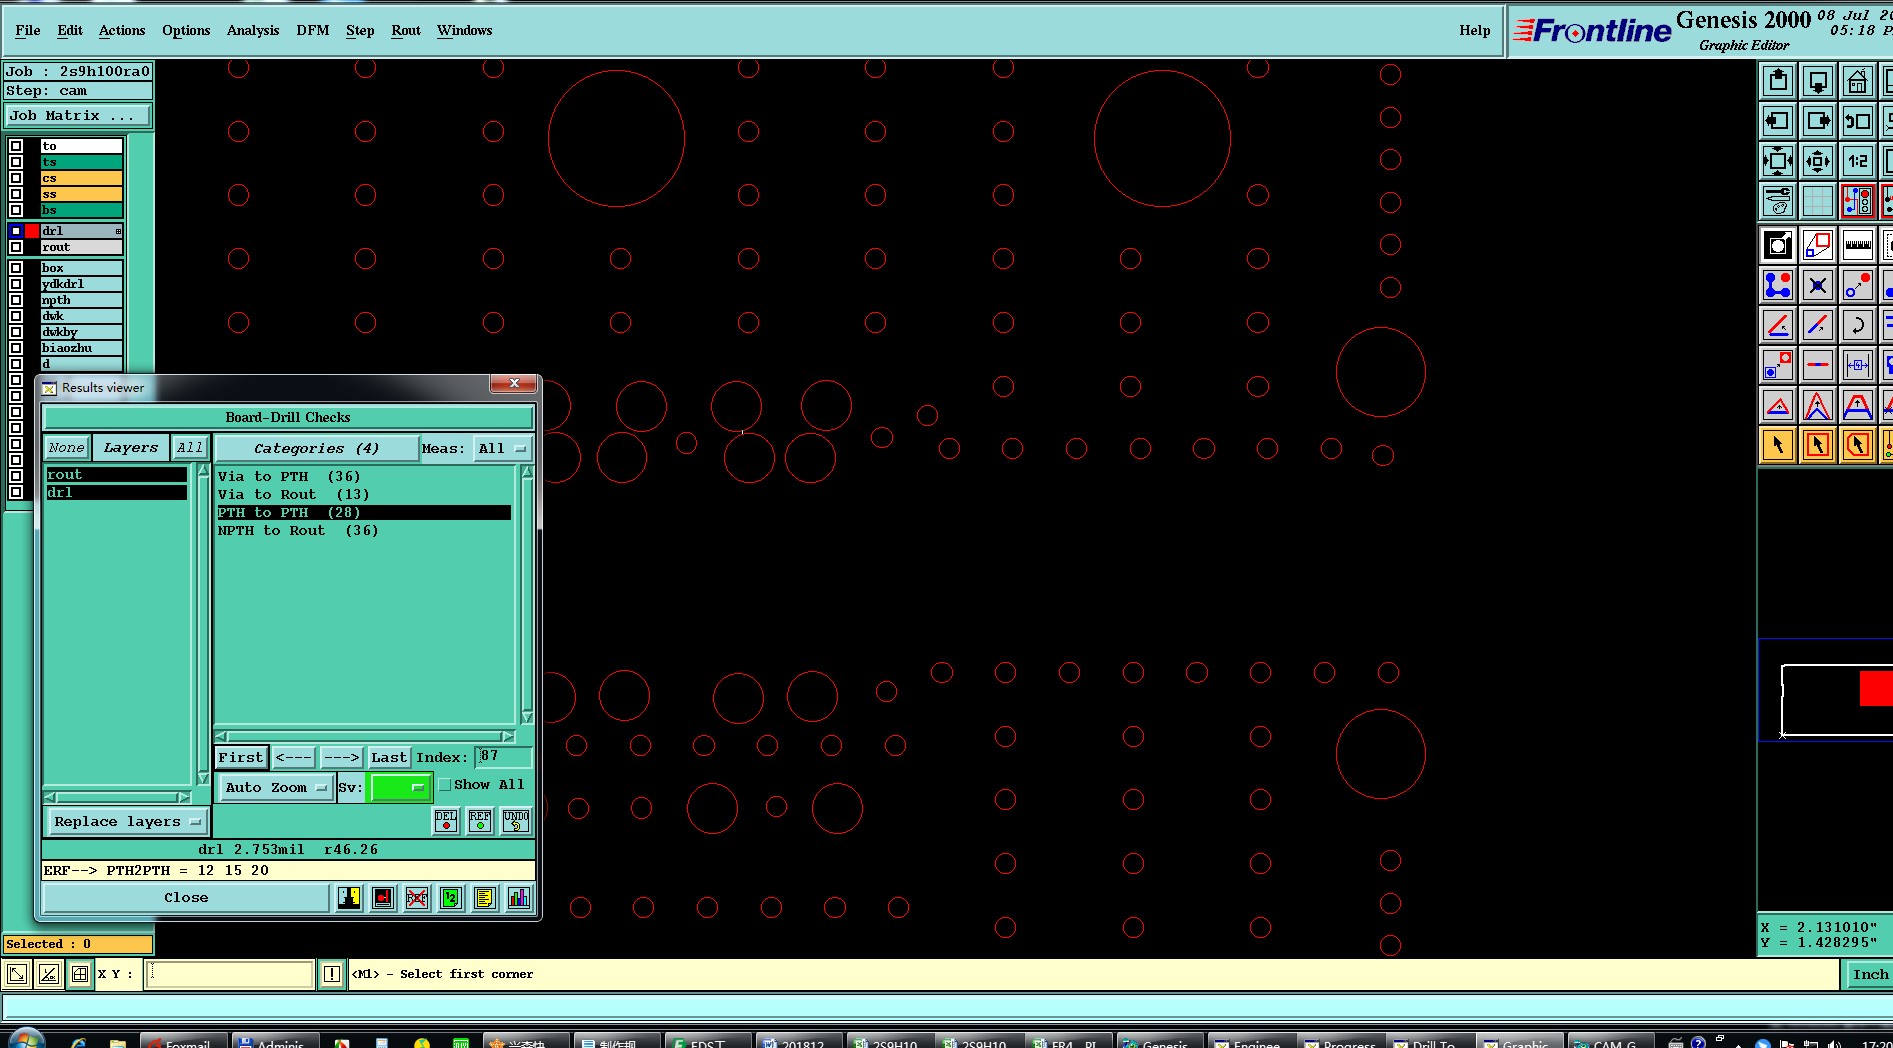Click the DEL icon in Results viewer

(x=446, y=821)
